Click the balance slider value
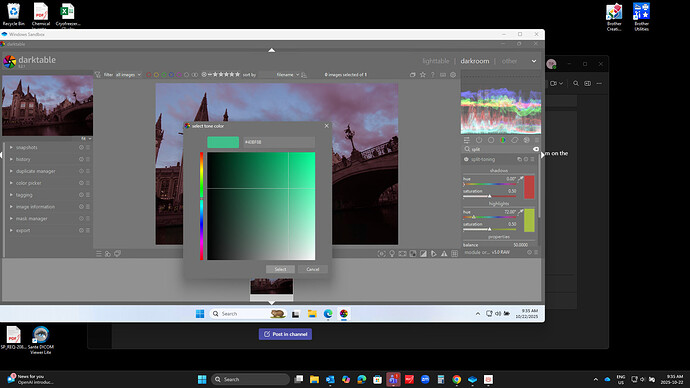The width and height of the screenshot is (690, 388). (521, 245)
